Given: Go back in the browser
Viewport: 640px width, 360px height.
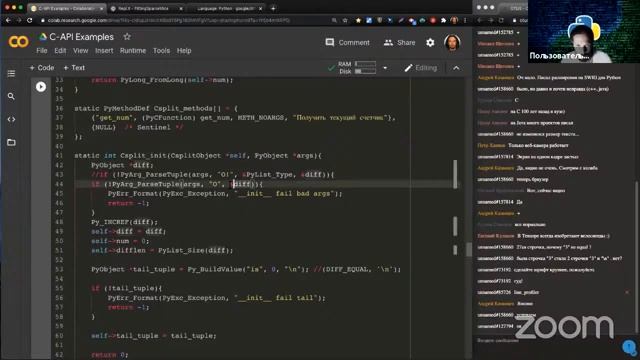Looking at the screenshot, I should (8, 20).
